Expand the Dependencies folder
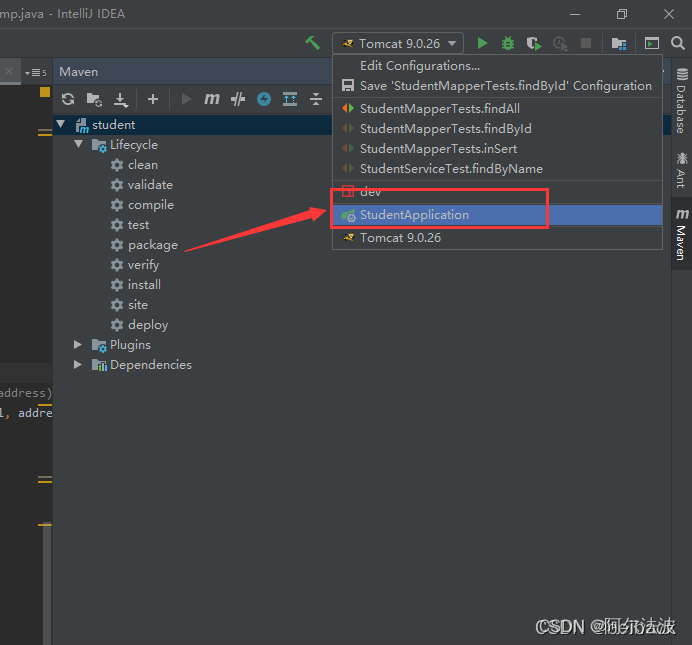Viewport: 692px width, 645px height. (x=78, y=364)
